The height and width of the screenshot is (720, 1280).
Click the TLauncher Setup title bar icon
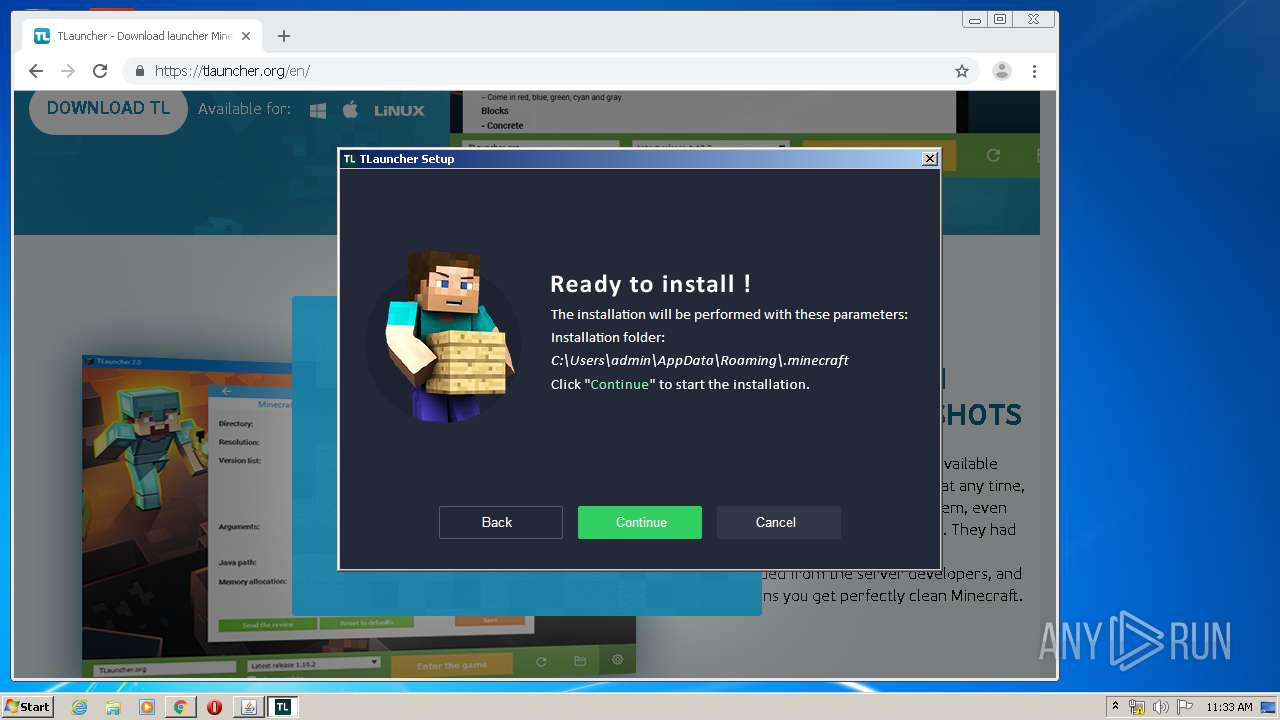[349, 159]
